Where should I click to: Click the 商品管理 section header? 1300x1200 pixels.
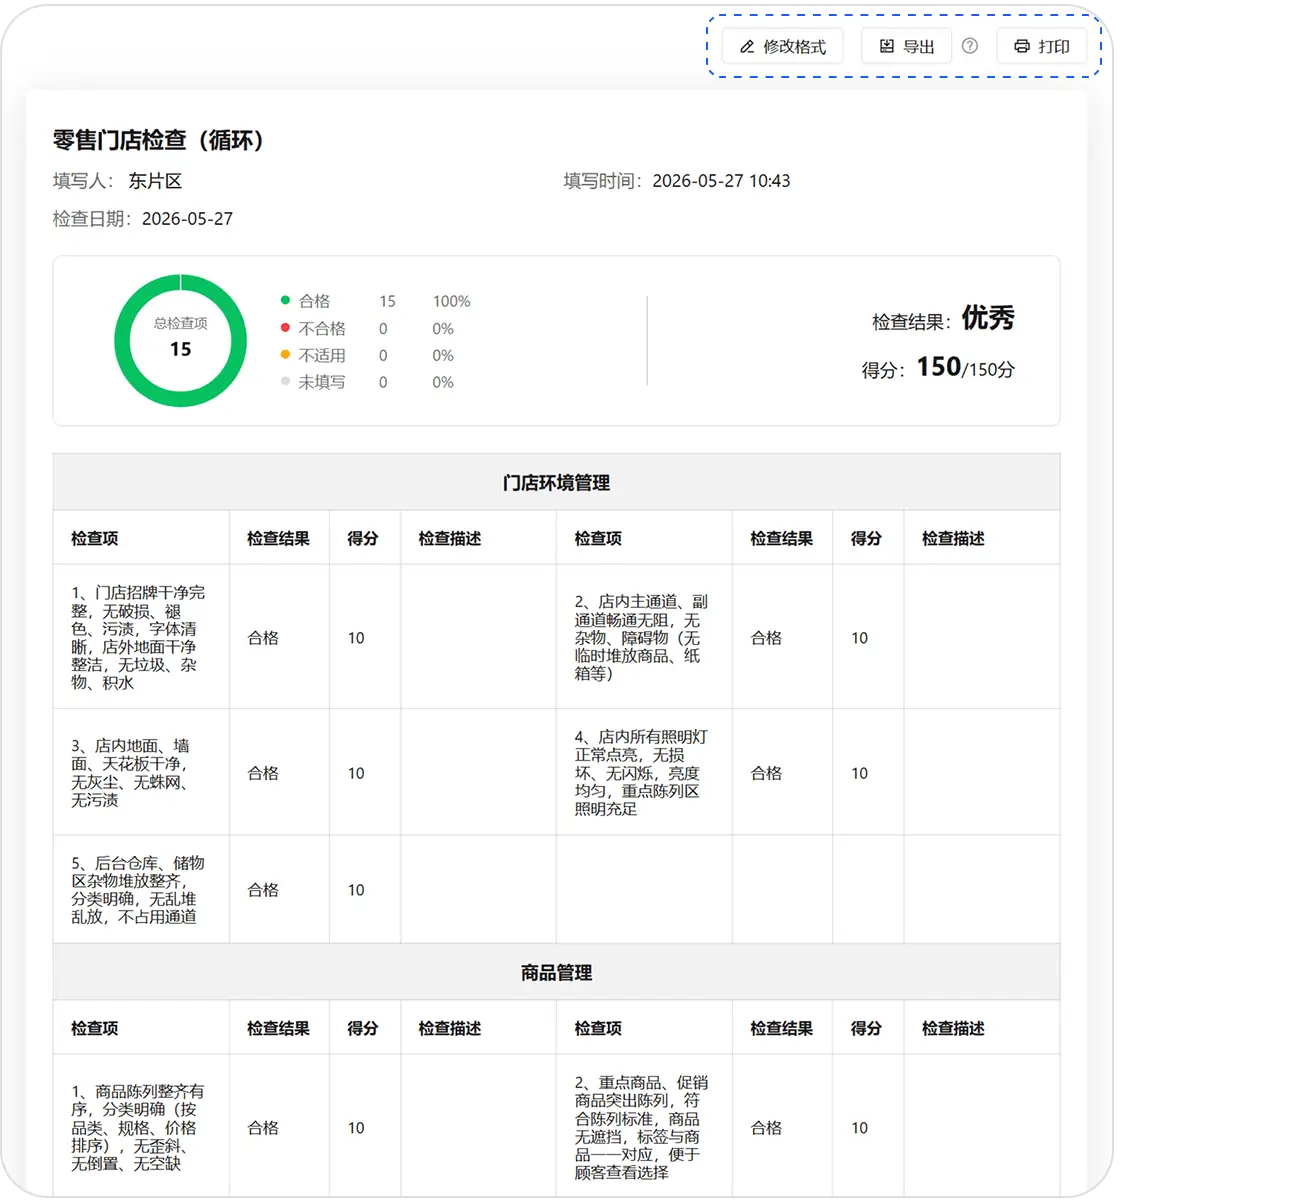tap(556, 973)
